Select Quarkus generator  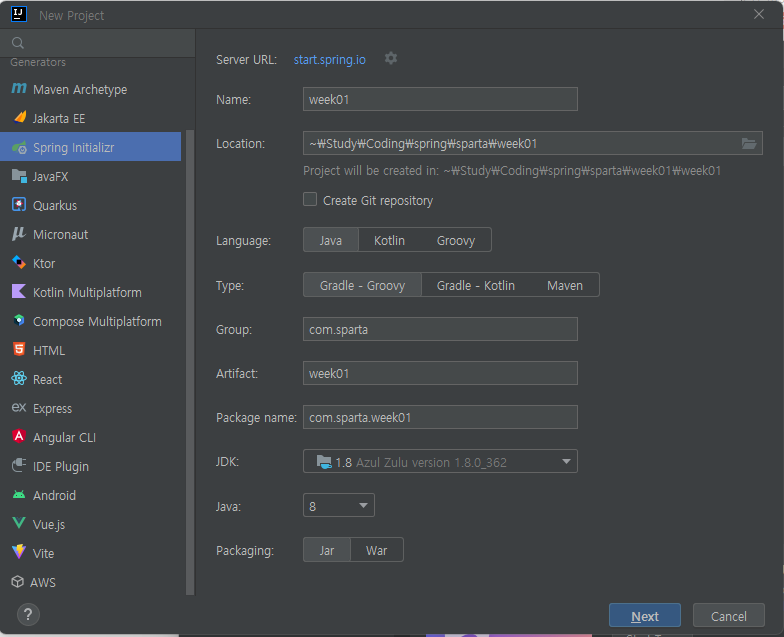coord(90,206)
